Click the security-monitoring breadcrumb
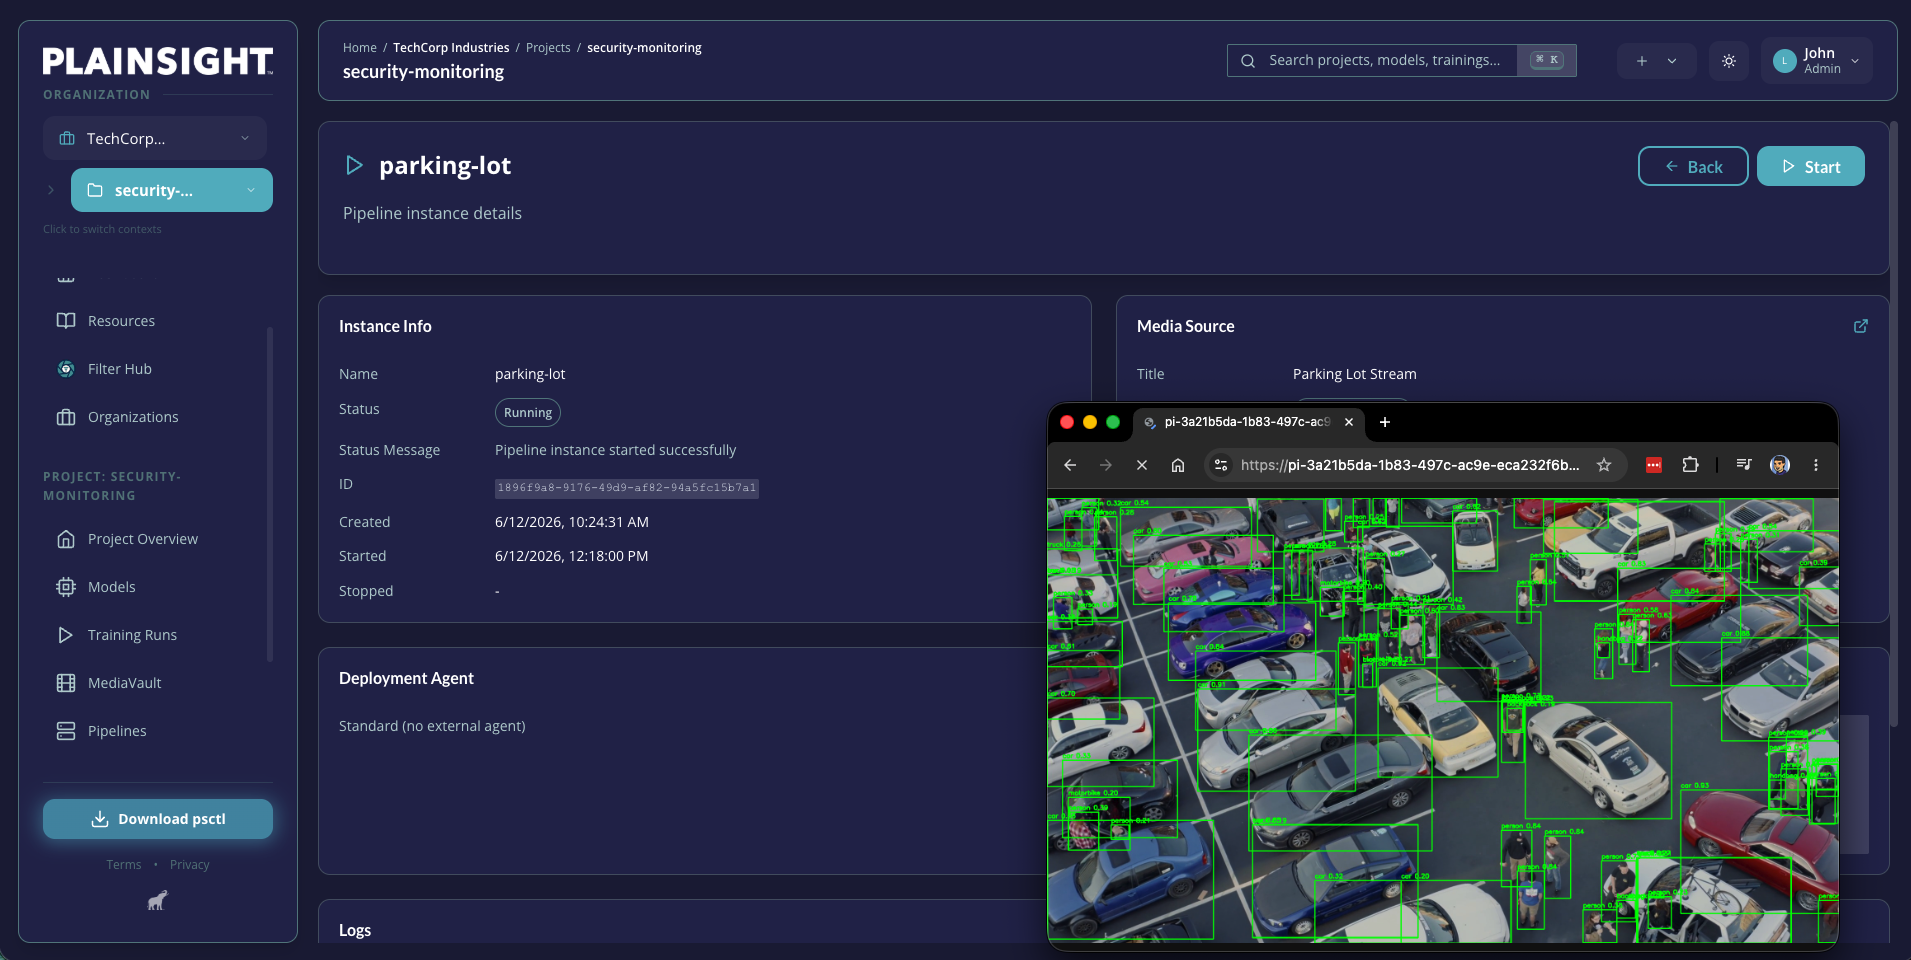Image resolution: width=1911 pixels, height=960 pixels. pyautogui.click(x=644, y=48)
